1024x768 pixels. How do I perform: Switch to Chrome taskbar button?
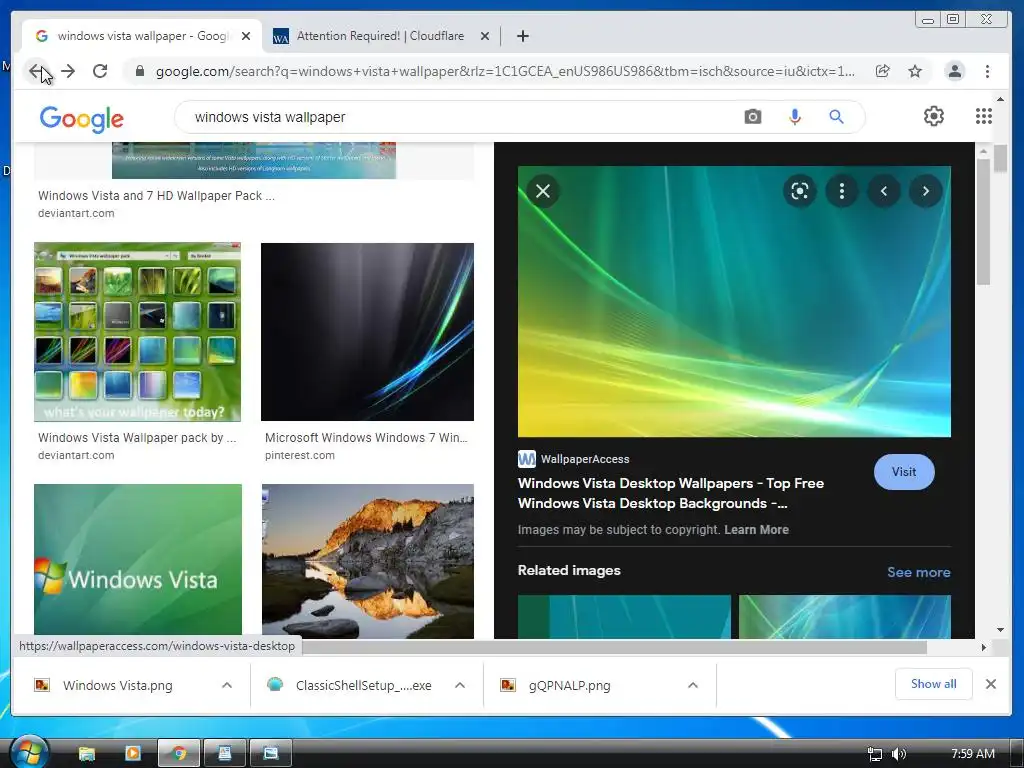click(x=179, y=754)
